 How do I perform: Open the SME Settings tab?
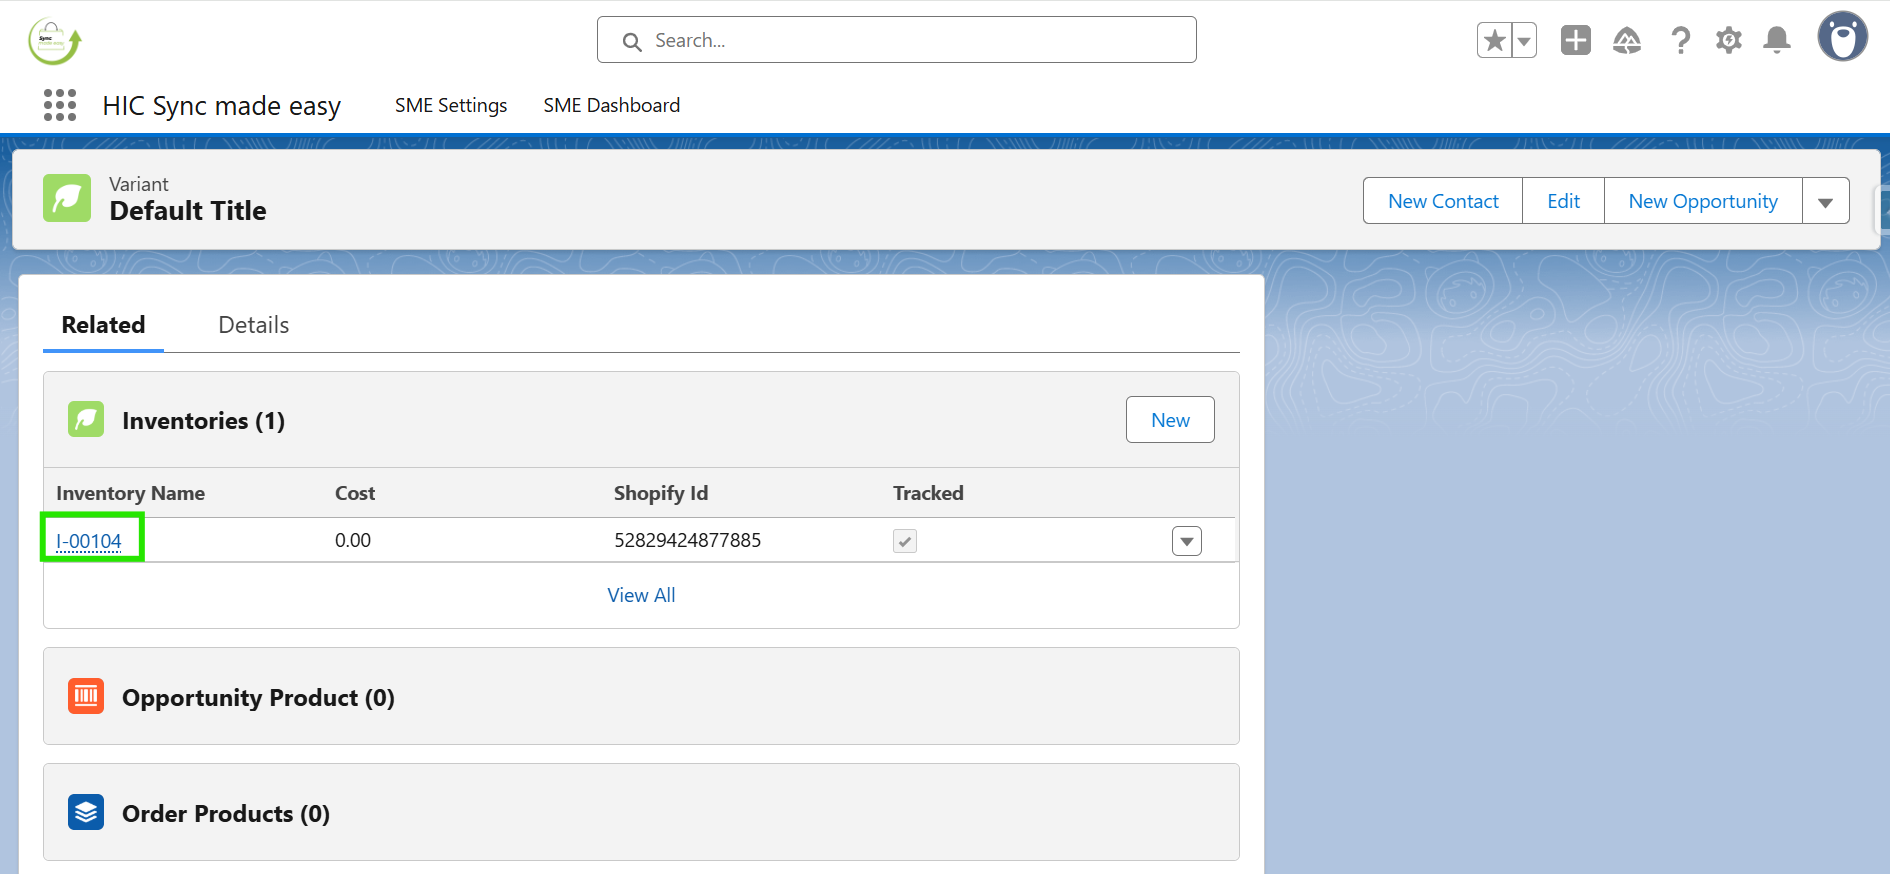(451, 105)
